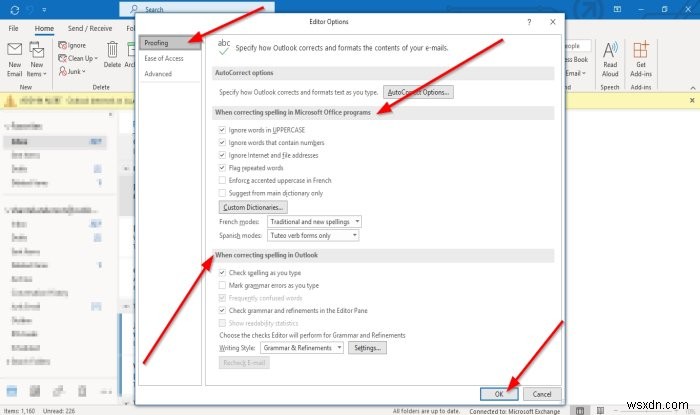Screen dimensions: 700x415
Task: Open the Tasks view icon in navigation bar
Action: click(82, 391)
